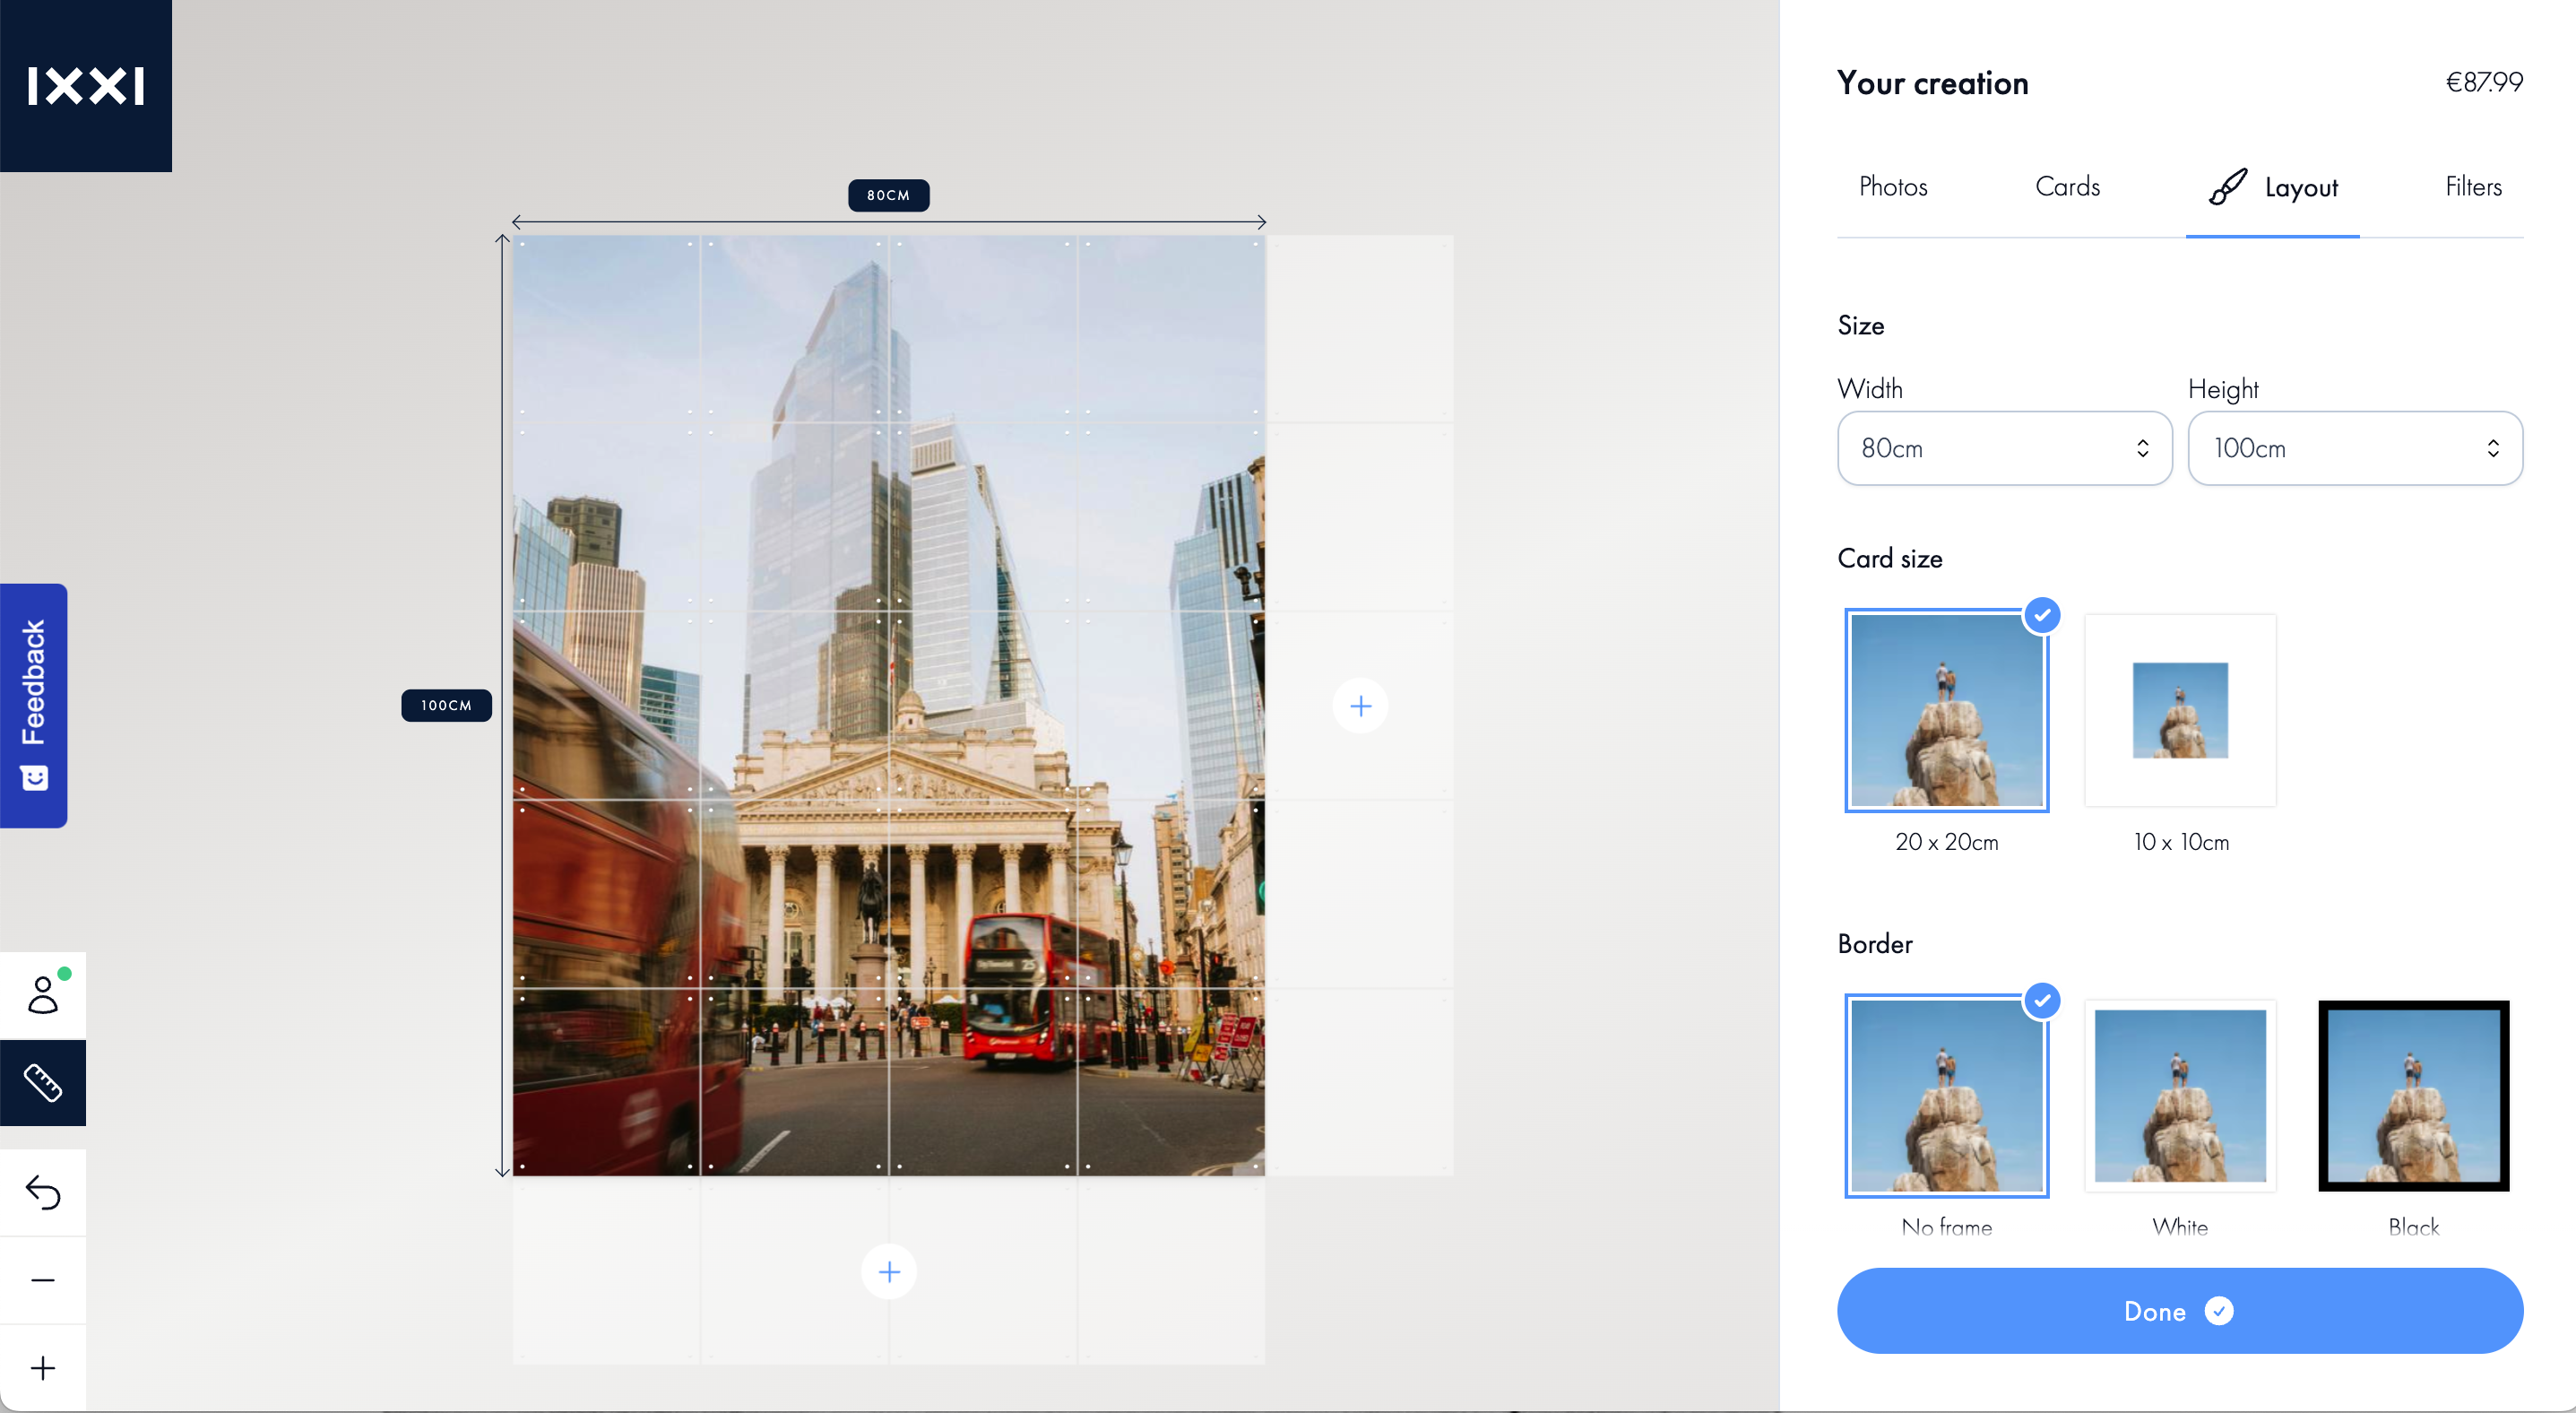Open the Height 100cm dropdown
2576x1413 pixels.
(x=2355, y=448)
